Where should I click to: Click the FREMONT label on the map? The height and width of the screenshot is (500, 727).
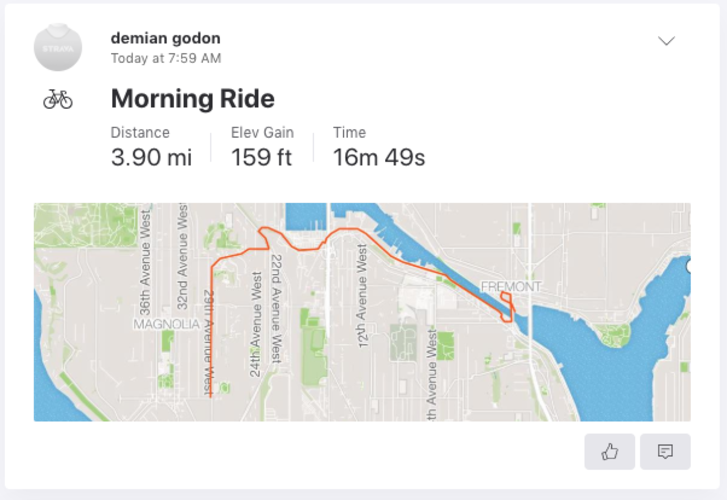[x=510, y=287]
